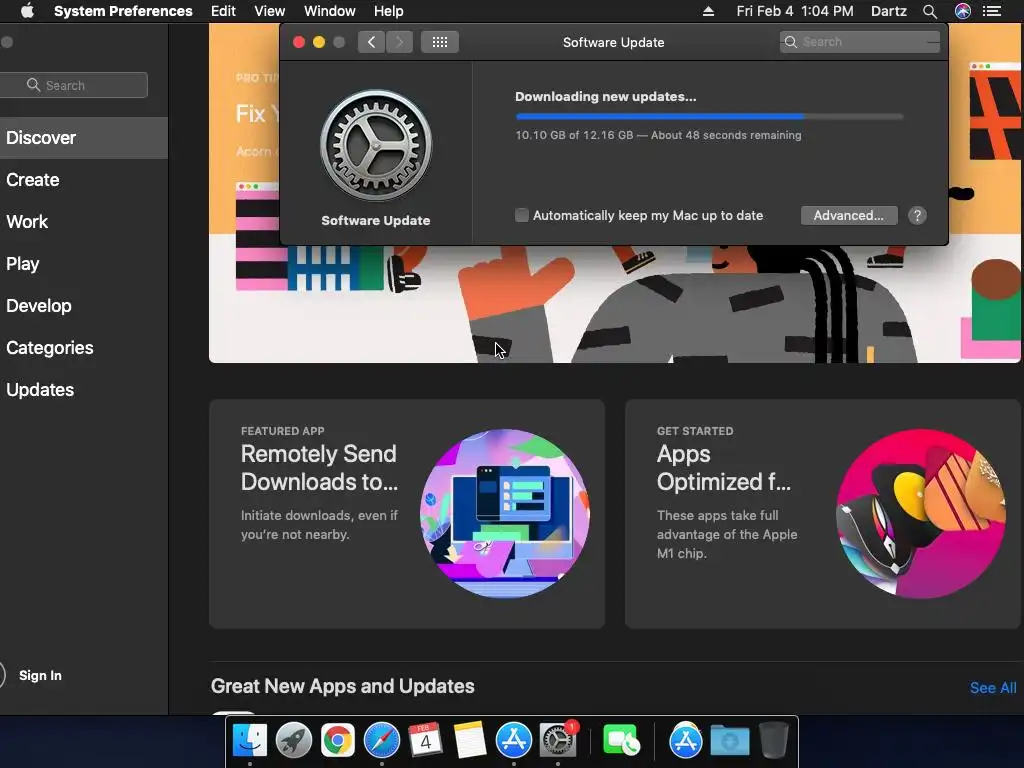Select Categories in the App Store sidebar
This screenshot has width=1024, height=768.
click(x=84, y=347)
